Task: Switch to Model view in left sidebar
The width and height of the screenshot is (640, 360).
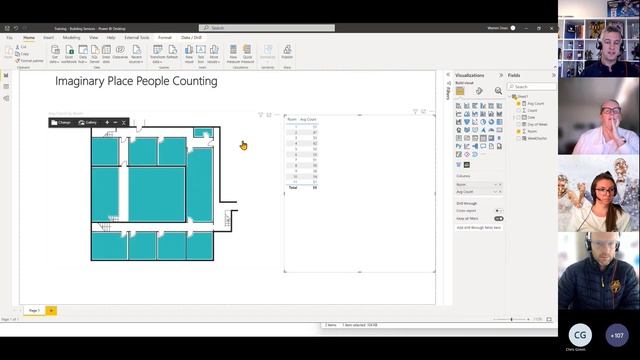Action: pyautogui.click(x=6, y=98)
